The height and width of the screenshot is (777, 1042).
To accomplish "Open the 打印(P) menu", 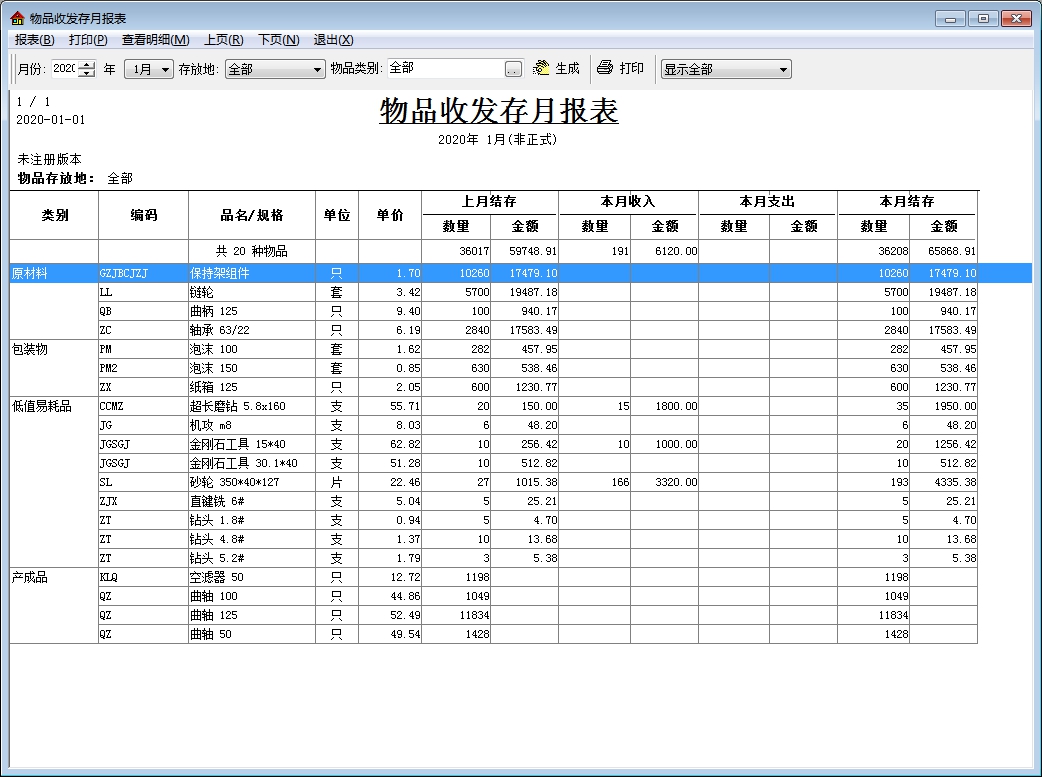I will (88, 40).
